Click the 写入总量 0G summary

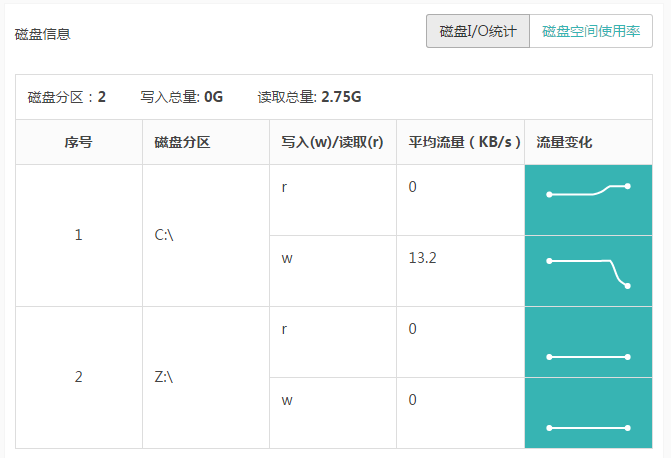click(181, 97)
